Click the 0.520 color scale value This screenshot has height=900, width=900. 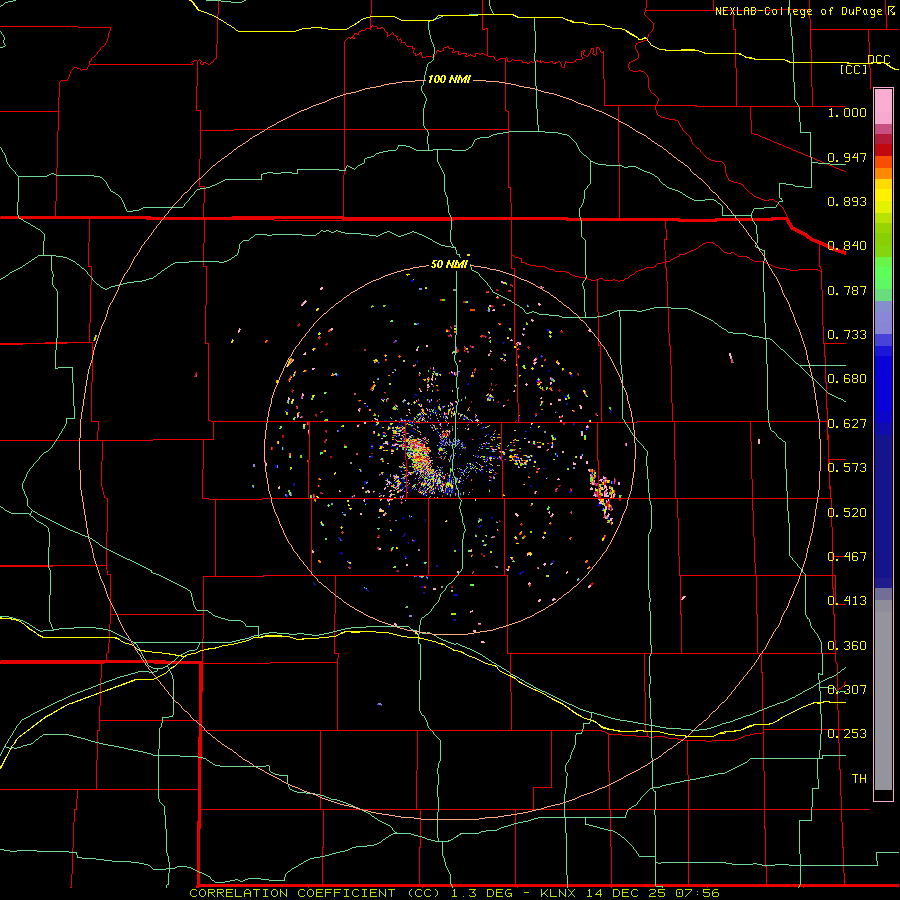847,513
